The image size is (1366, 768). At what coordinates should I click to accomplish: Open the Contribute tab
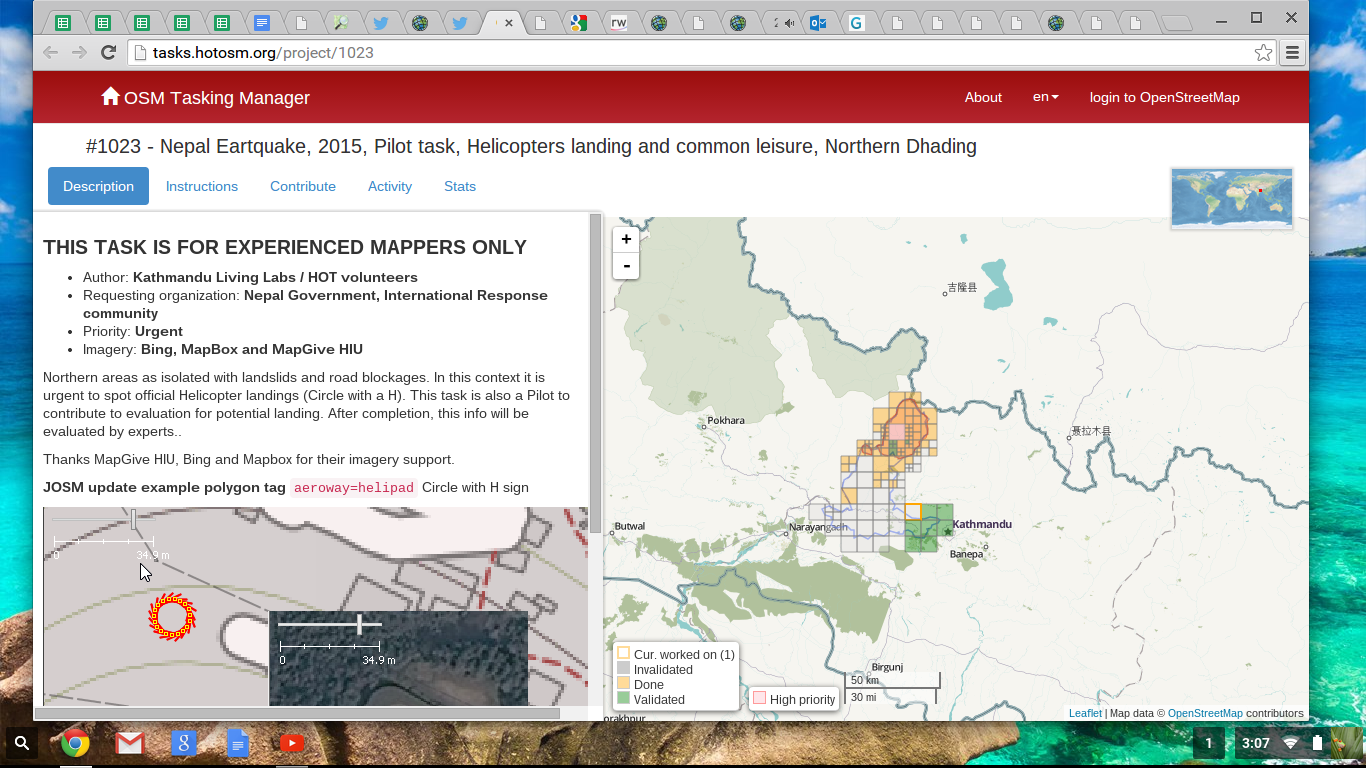pyautogui.click(x=303, y=186)
